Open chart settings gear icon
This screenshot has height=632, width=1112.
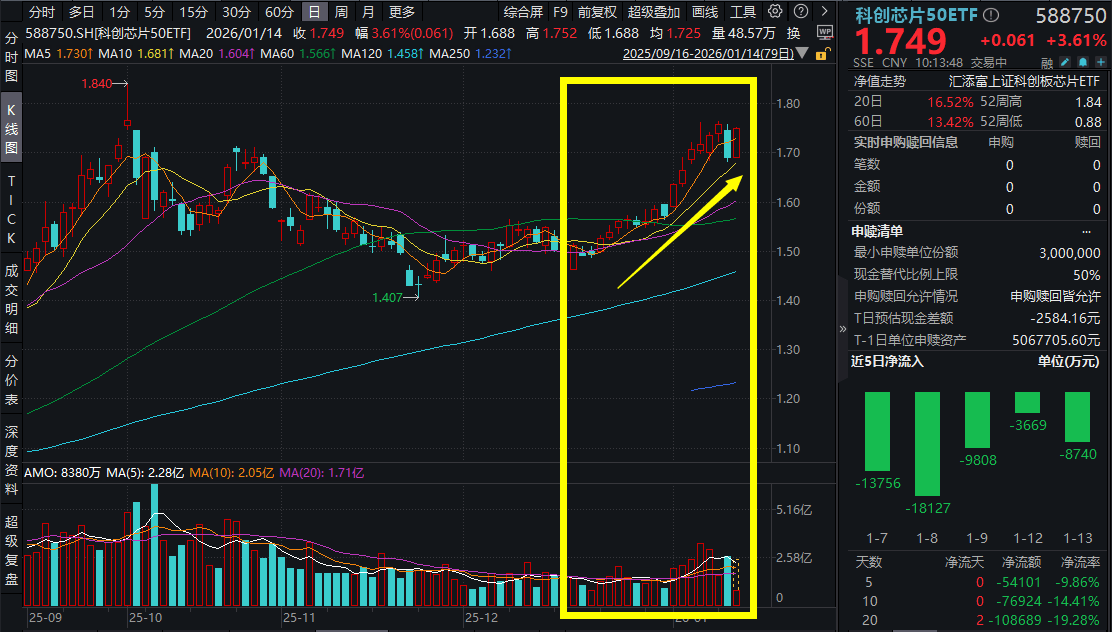pos(776,12)
